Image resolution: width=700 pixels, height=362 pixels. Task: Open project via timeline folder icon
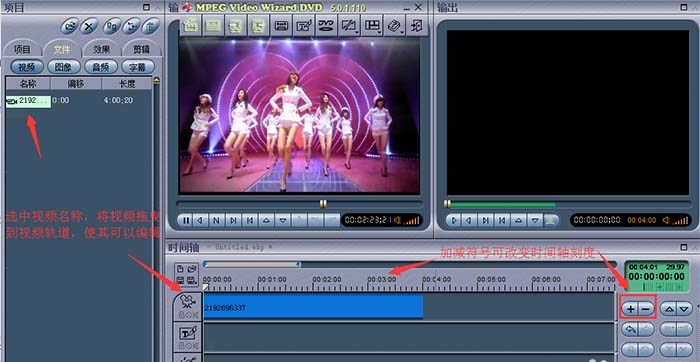tap(192, 269)
